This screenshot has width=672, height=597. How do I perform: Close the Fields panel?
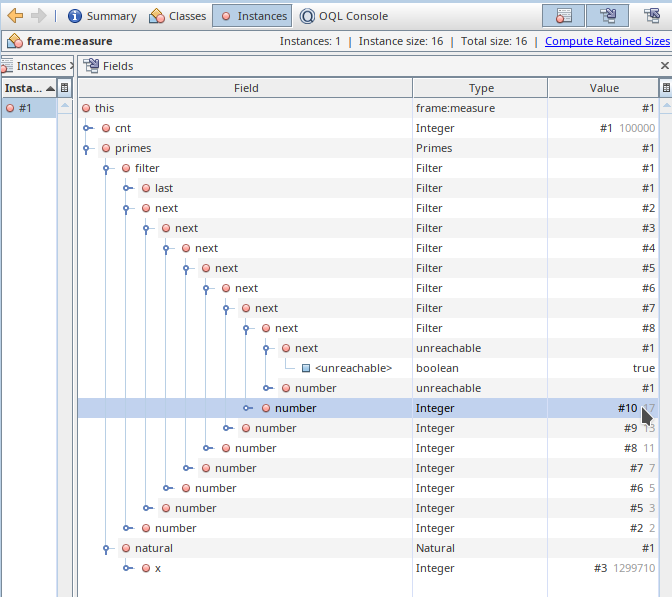(665, 66)
